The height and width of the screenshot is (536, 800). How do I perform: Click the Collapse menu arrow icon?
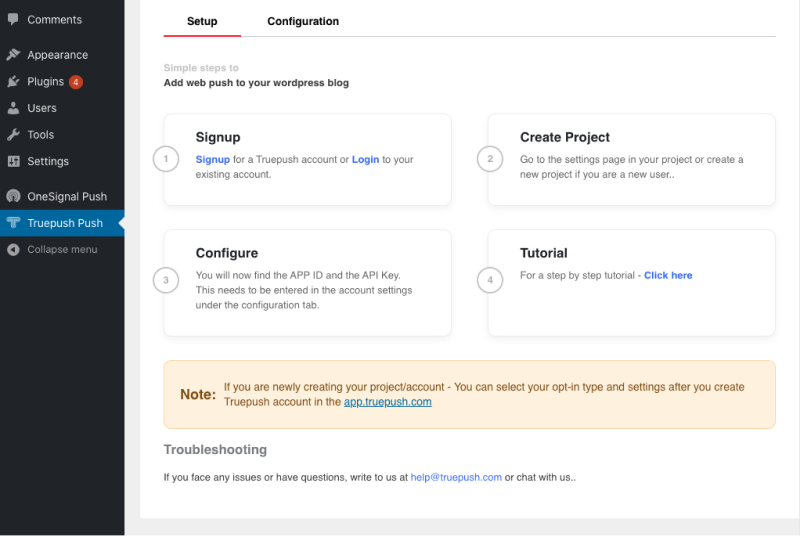[13, 249]
